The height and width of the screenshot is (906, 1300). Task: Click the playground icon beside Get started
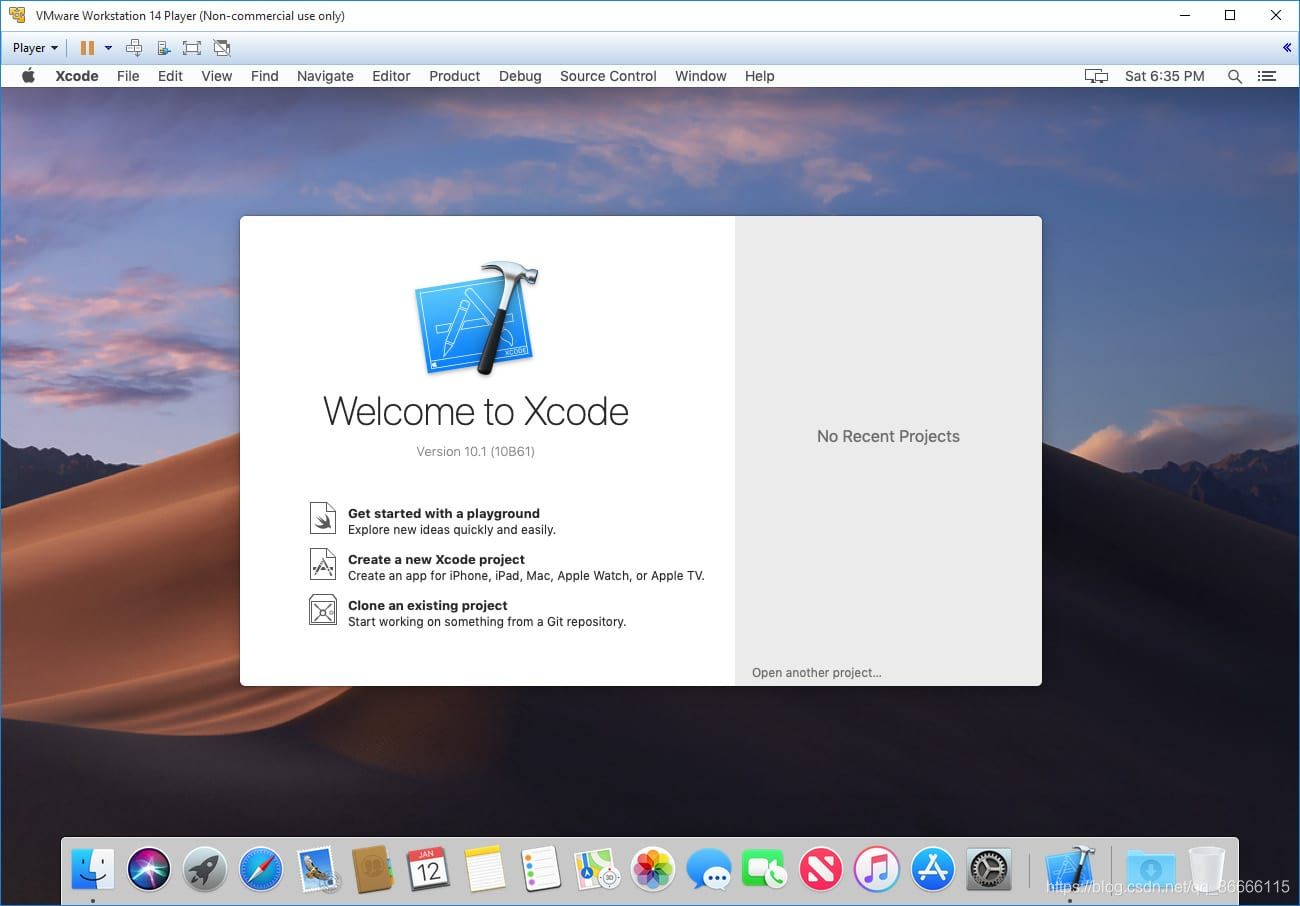pyautogui.click(x=322, y=518)
